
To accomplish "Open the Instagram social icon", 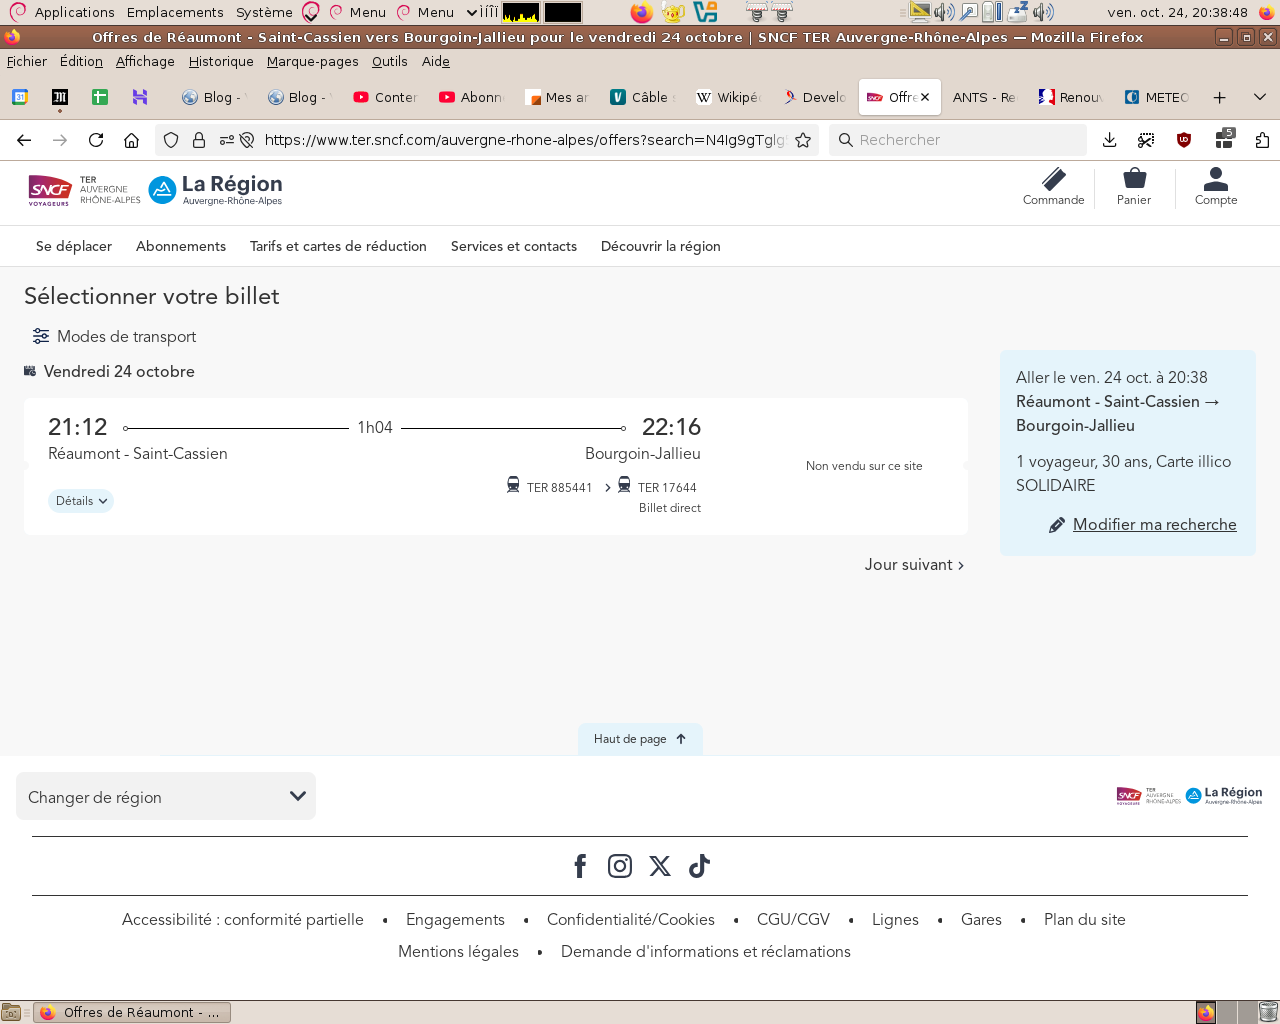I will click(x=620, y=866).
